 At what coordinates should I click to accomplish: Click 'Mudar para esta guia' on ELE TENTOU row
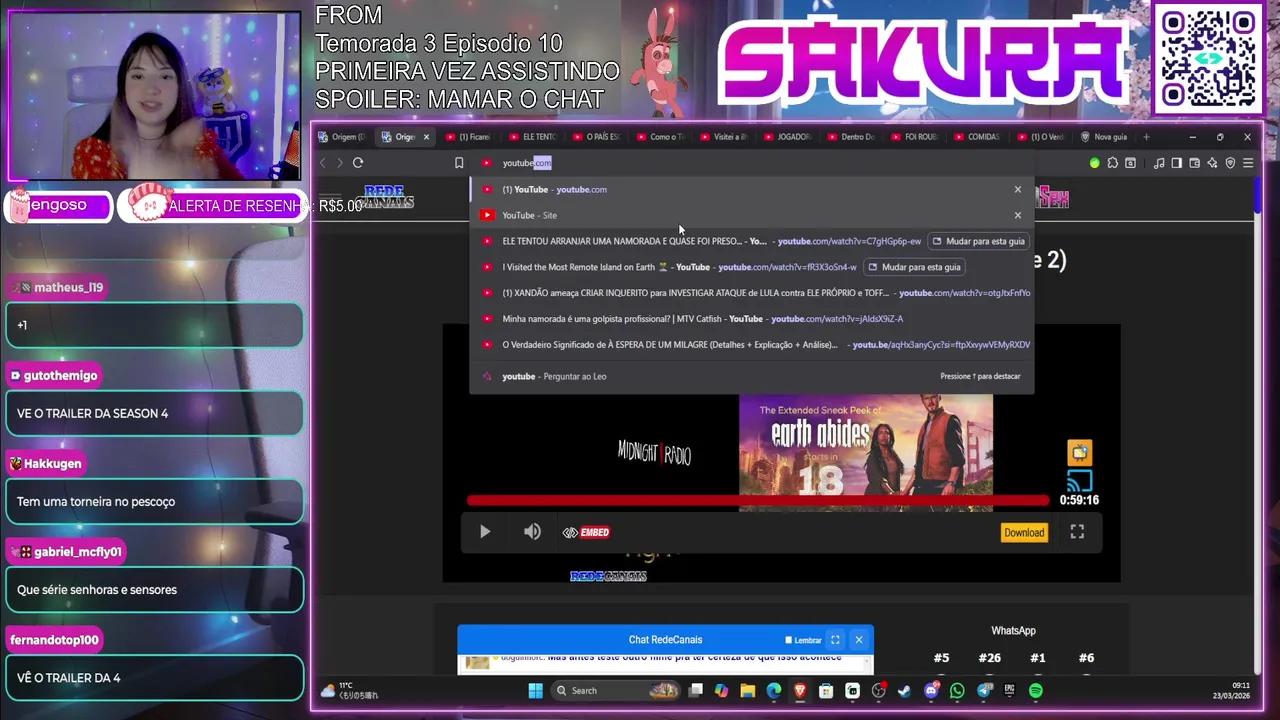click(978, 241)
